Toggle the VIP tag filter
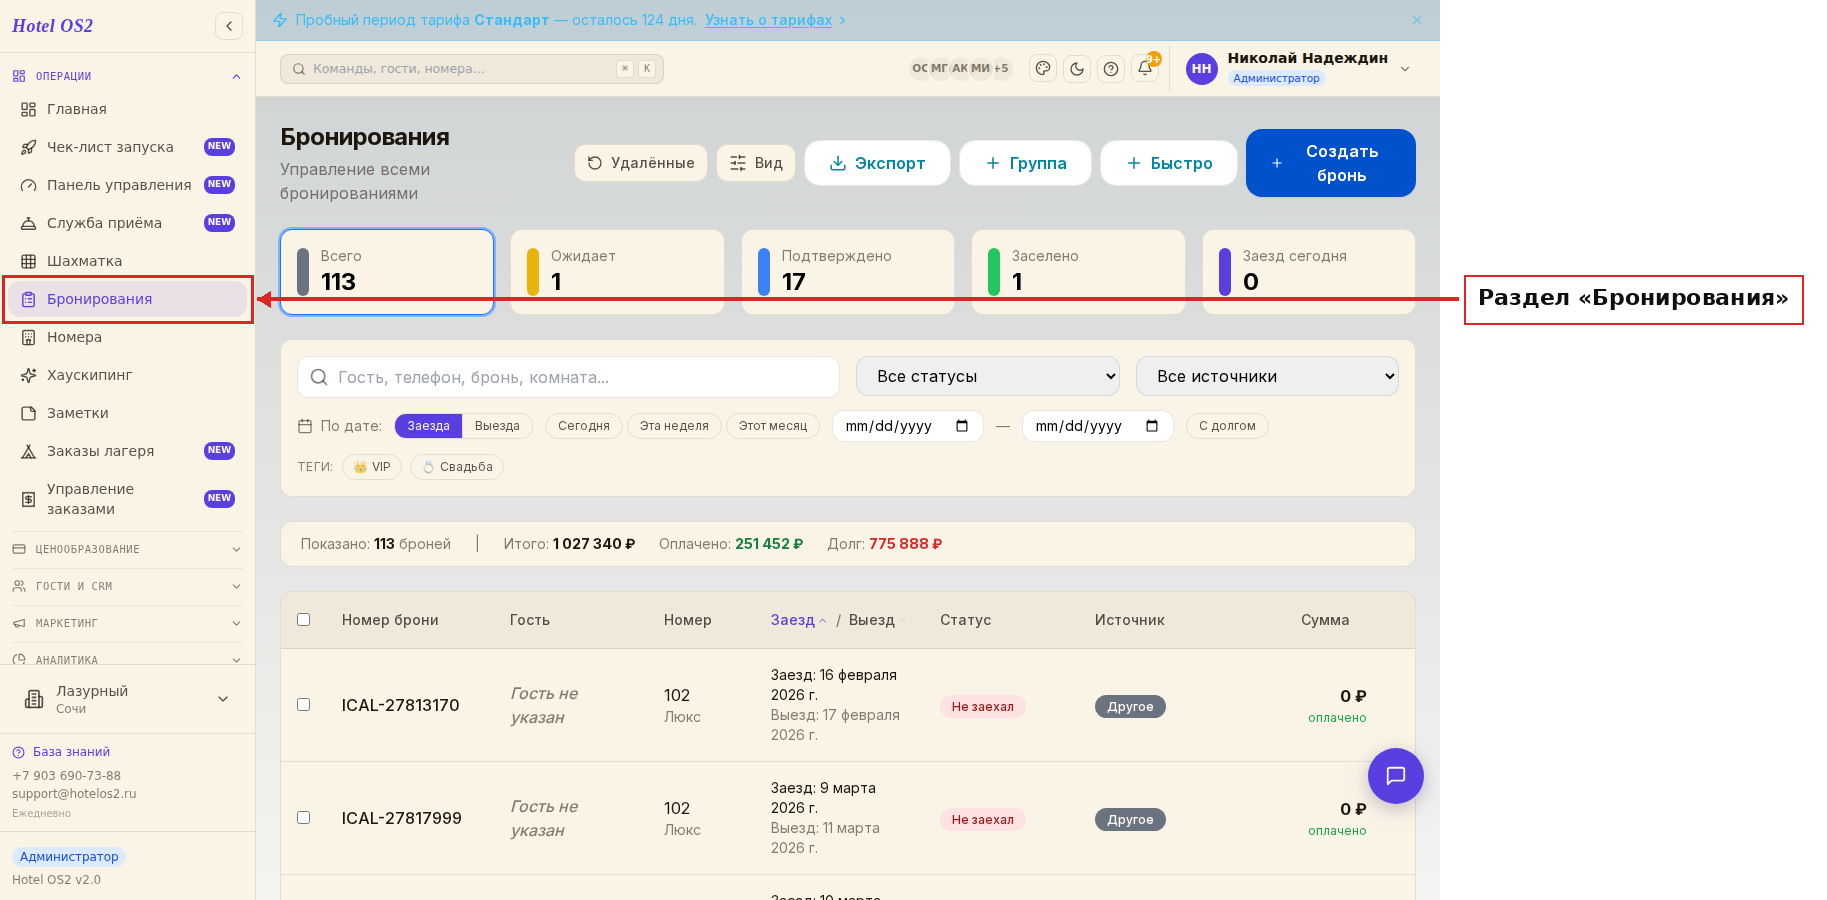Viewport: 1827px width, 900px height. tap(372, 467)
